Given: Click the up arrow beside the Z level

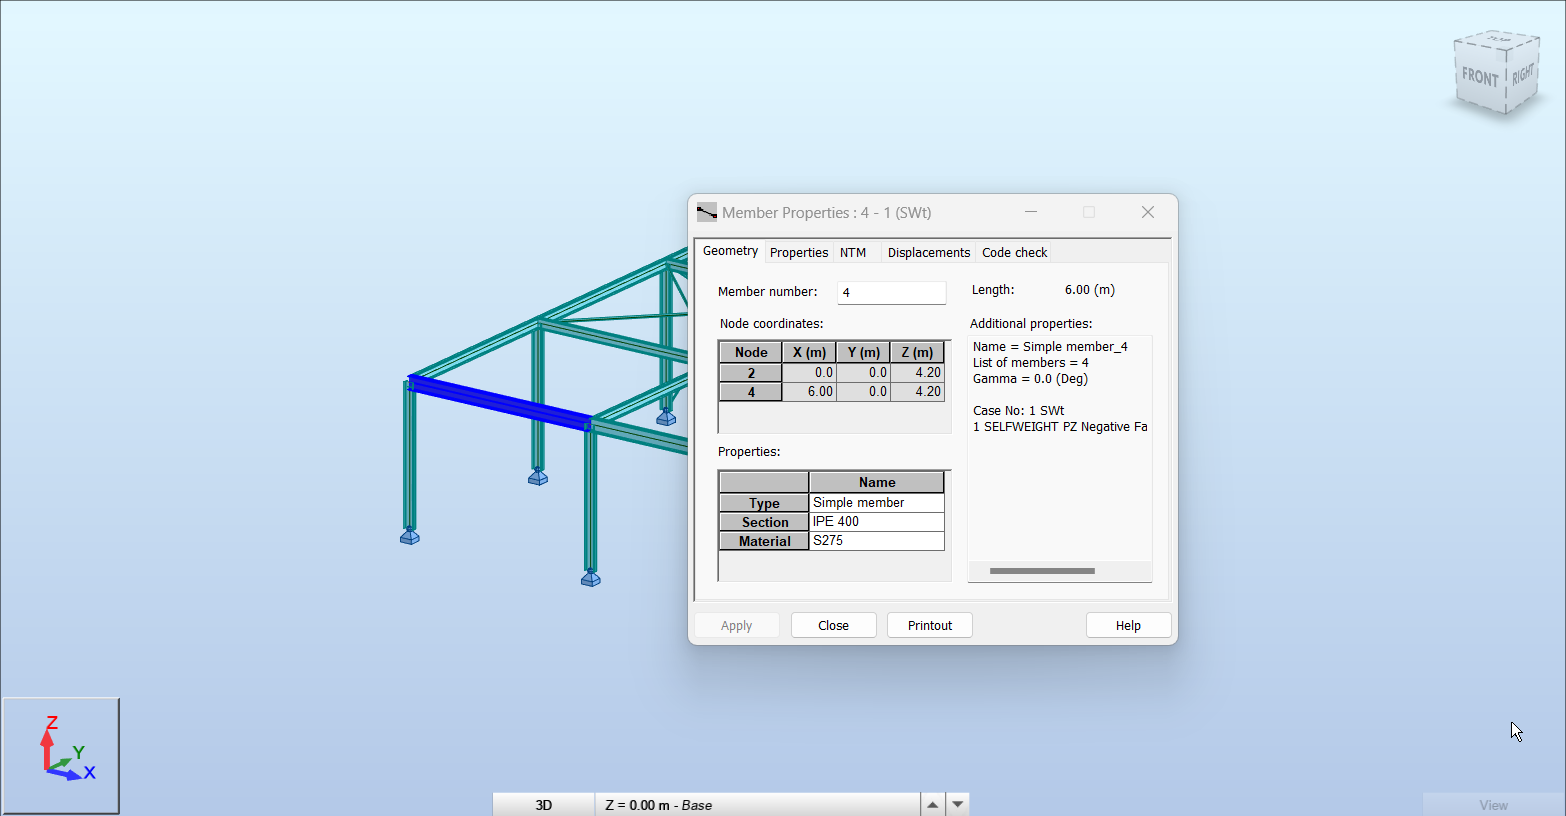Looking at the screenshot, I should pos(932,805).
